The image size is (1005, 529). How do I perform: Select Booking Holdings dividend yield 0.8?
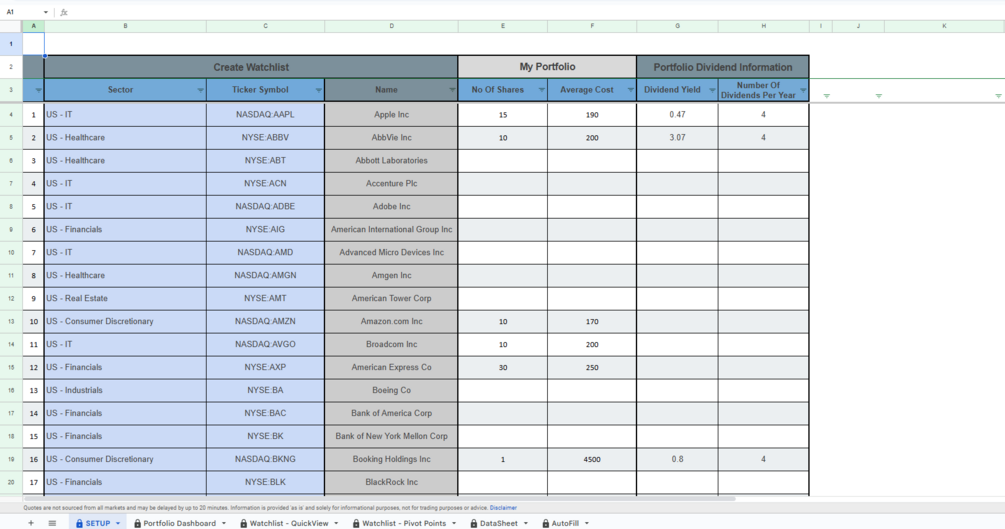tap(677, 460)
